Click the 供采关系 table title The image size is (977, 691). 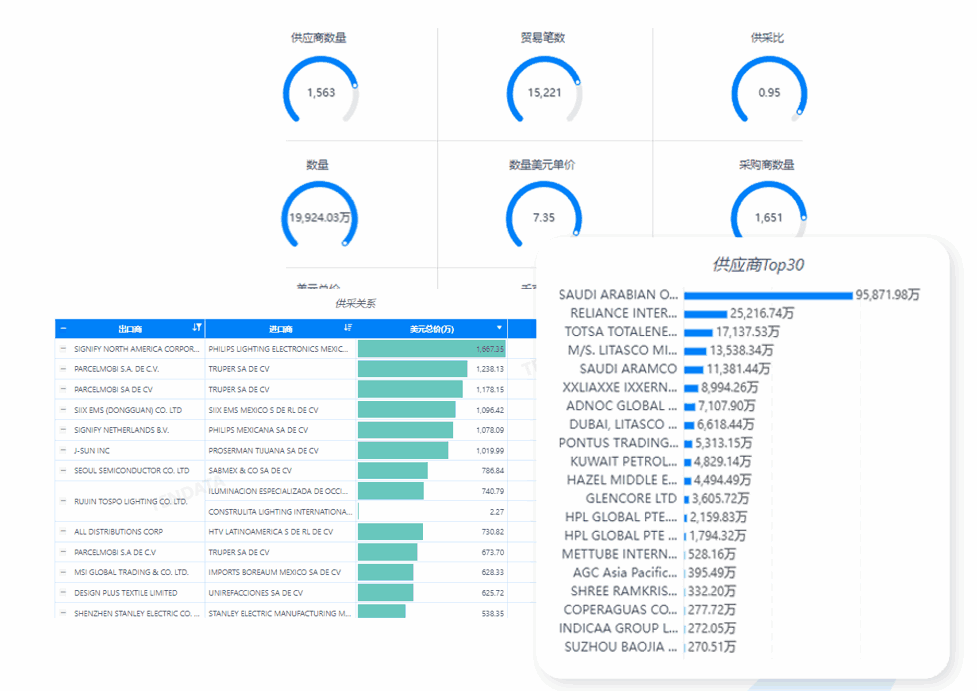click(x=356, y=303)
